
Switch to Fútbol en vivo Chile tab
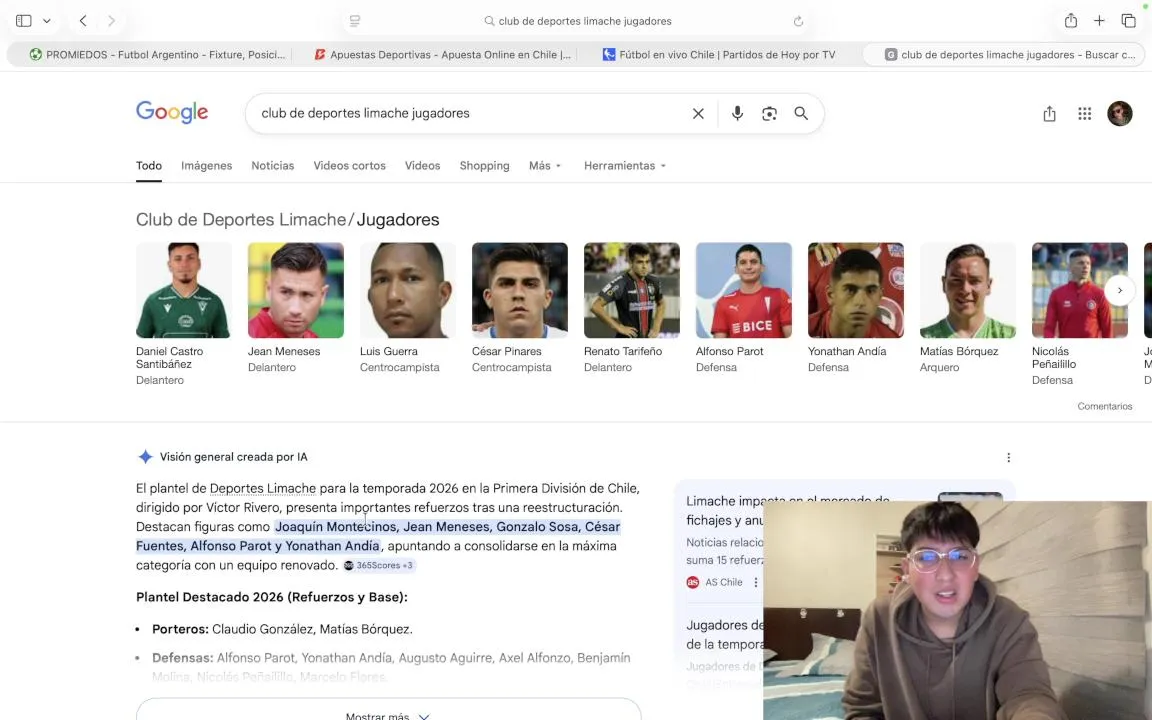719,54
